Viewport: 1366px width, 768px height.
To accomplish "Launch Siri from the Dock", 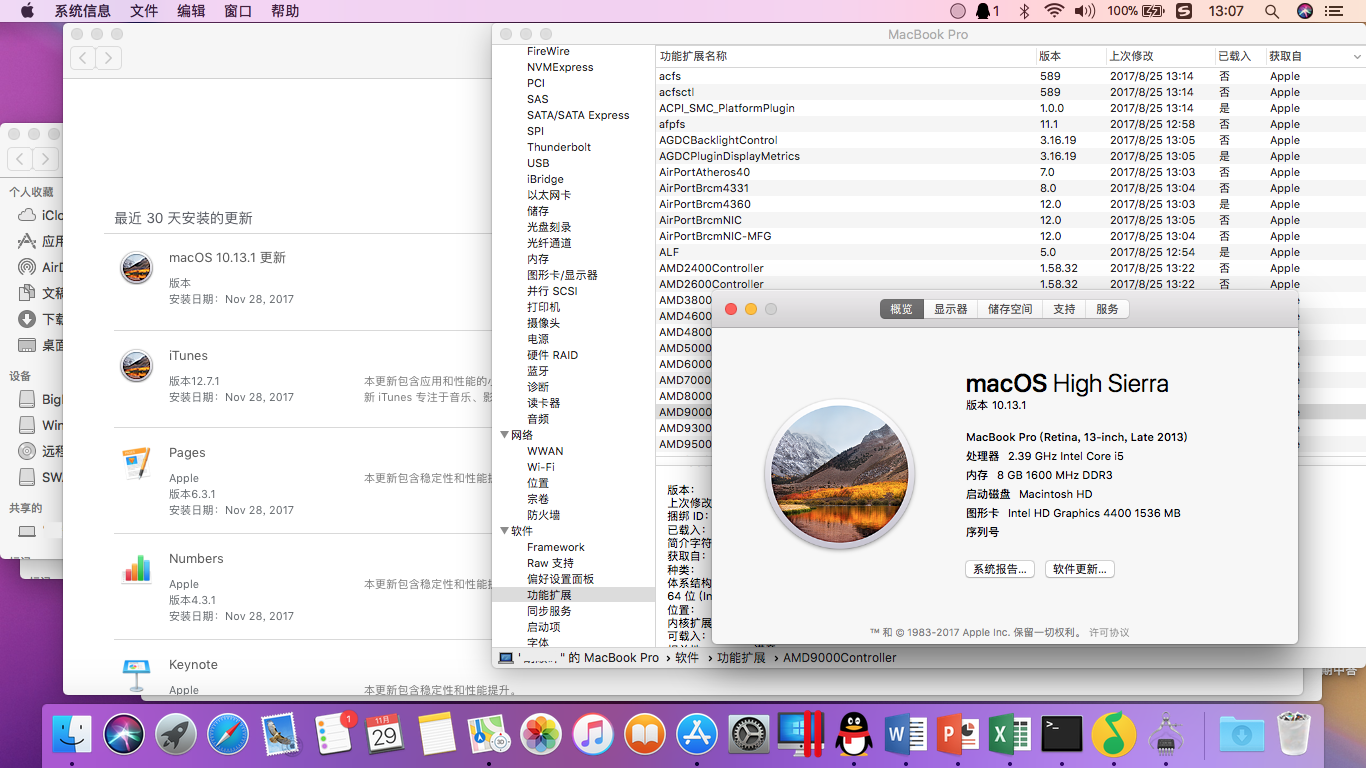I will click(x=124, y=736).
